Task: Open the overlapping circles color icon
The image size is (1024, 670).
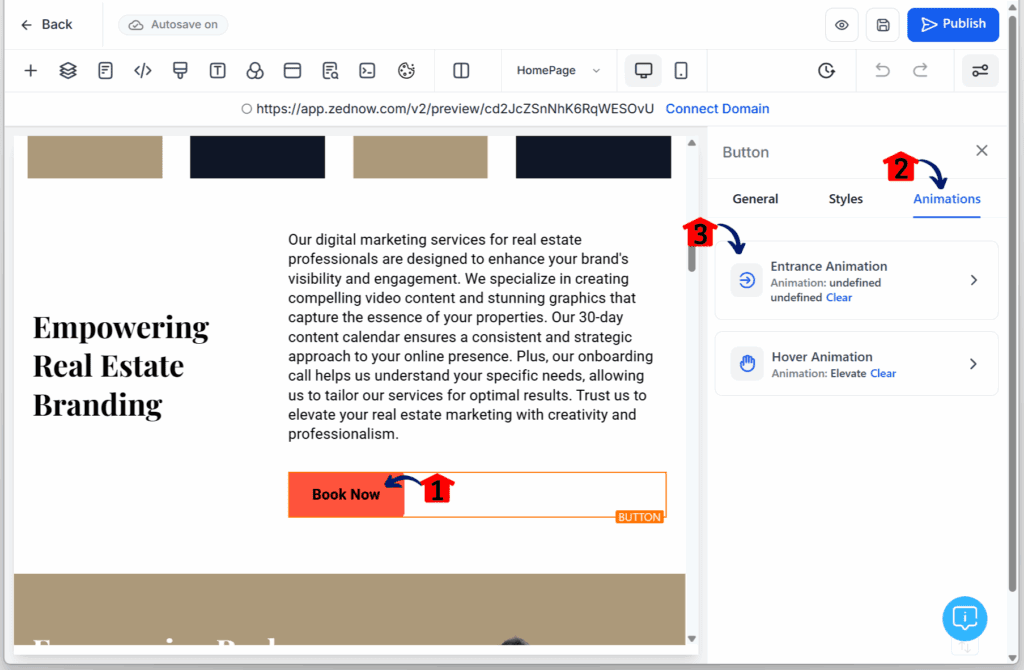Action: pyautogui.click(x=255, y=71)
